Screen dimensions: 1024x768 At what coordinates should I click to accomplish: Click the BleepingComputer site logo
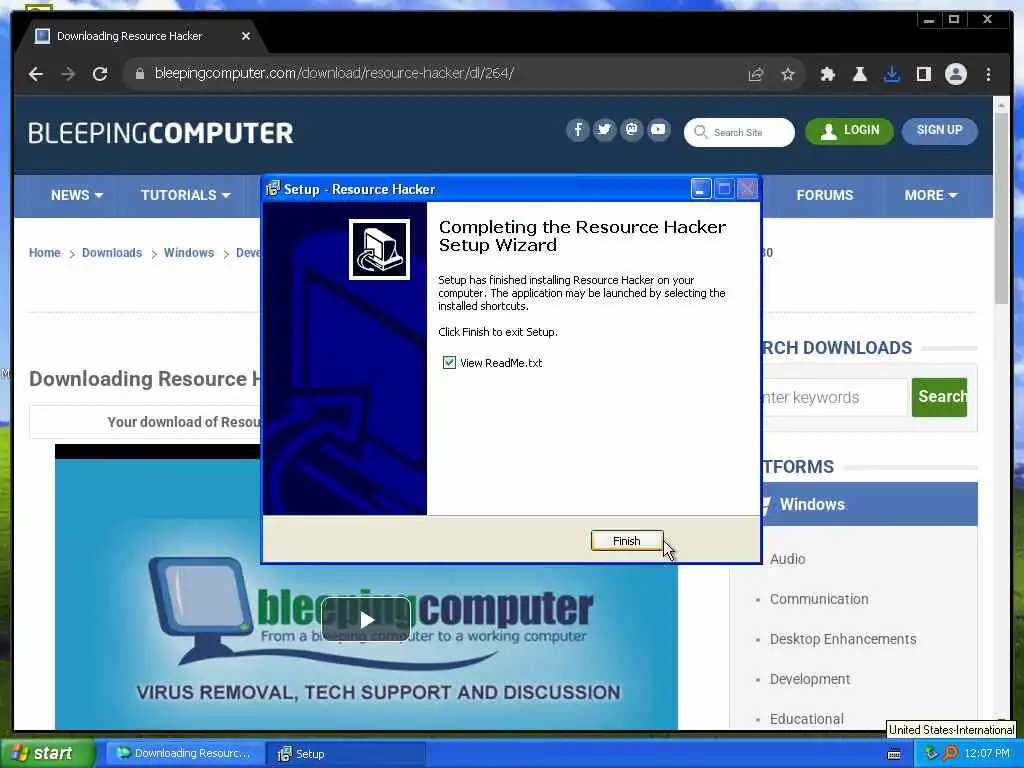[x=161, y=133]
